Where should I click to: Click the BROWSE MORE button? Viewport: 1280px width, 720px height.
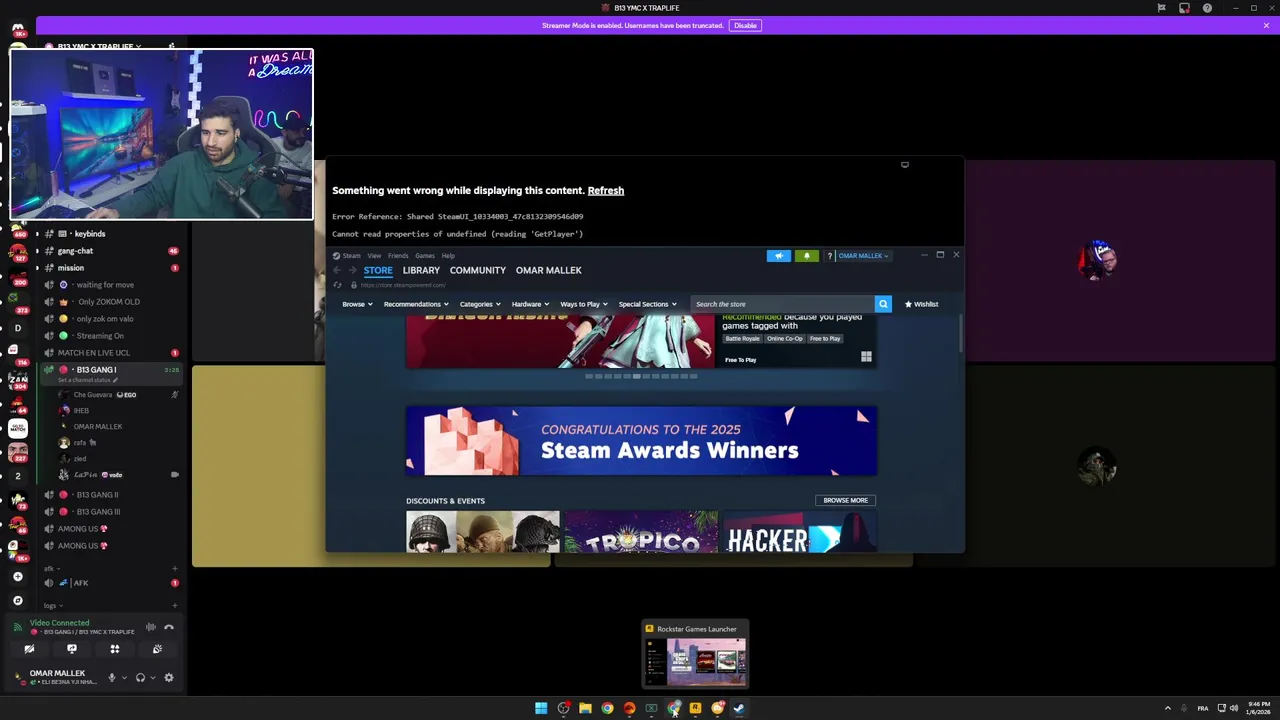pyautogui.click(x=845, y=500)
